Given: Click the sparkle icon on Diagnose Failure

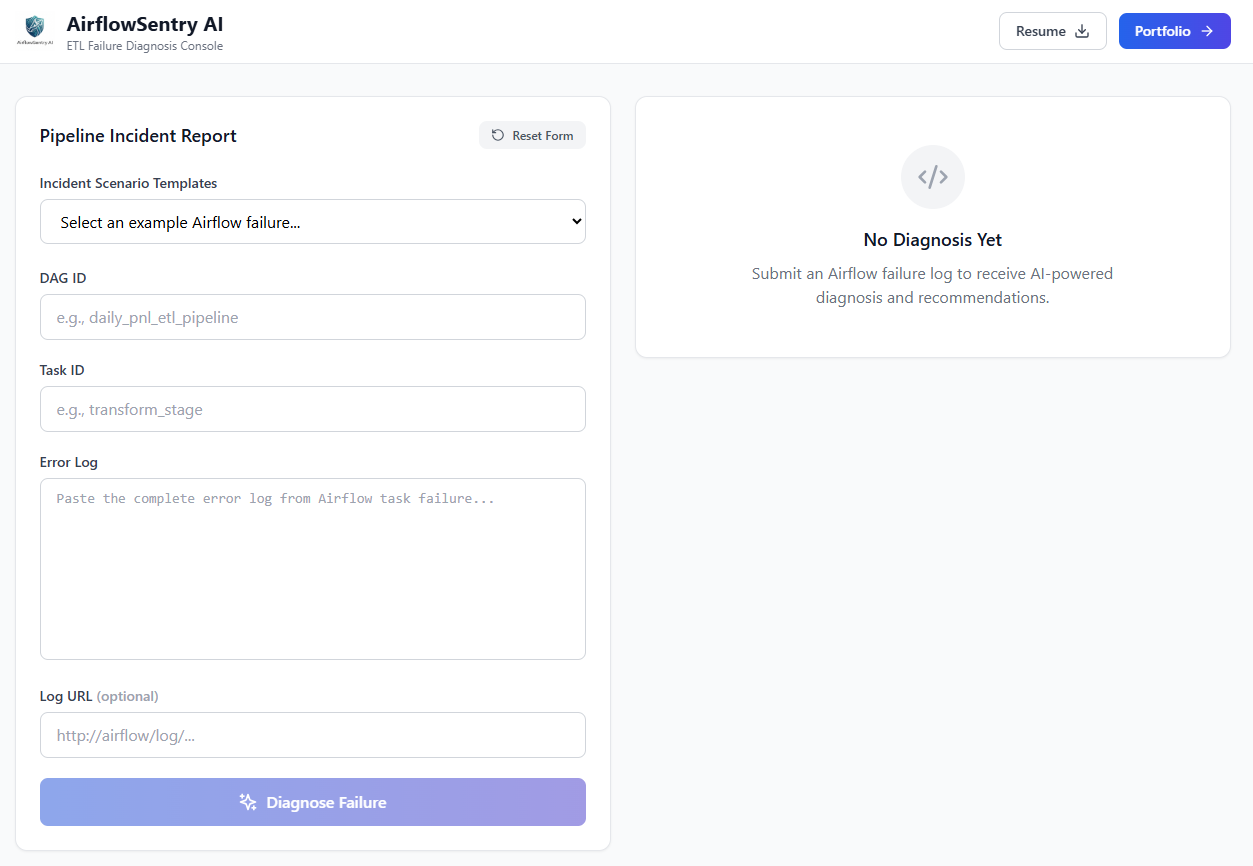Looking at the screenshot, I should [248, 802].
